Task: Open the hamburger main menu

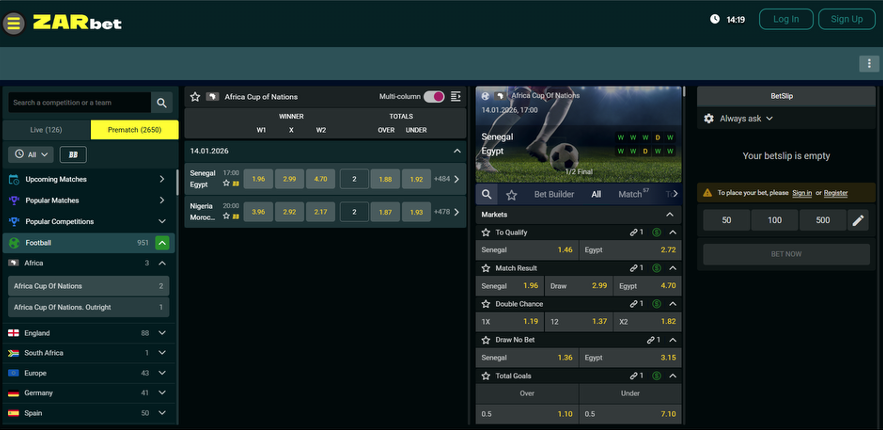Action: pyautogui.click(x=14, y=23)
